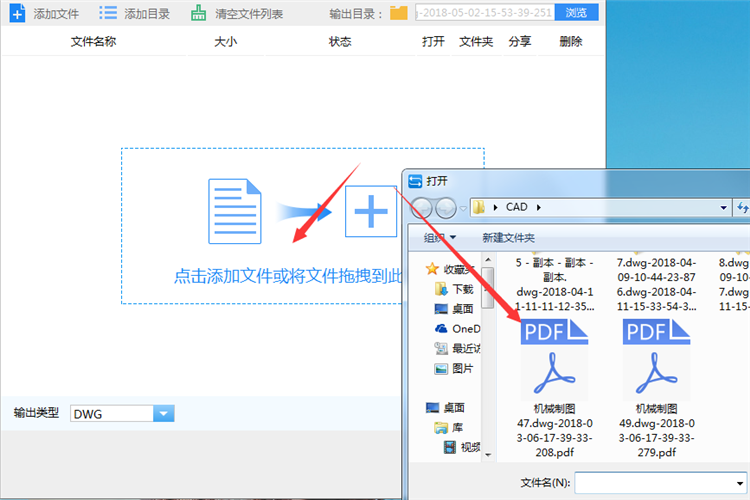Click the output directory path field
The height and width of the screenshot is (500, 750).
pos(485,12)
